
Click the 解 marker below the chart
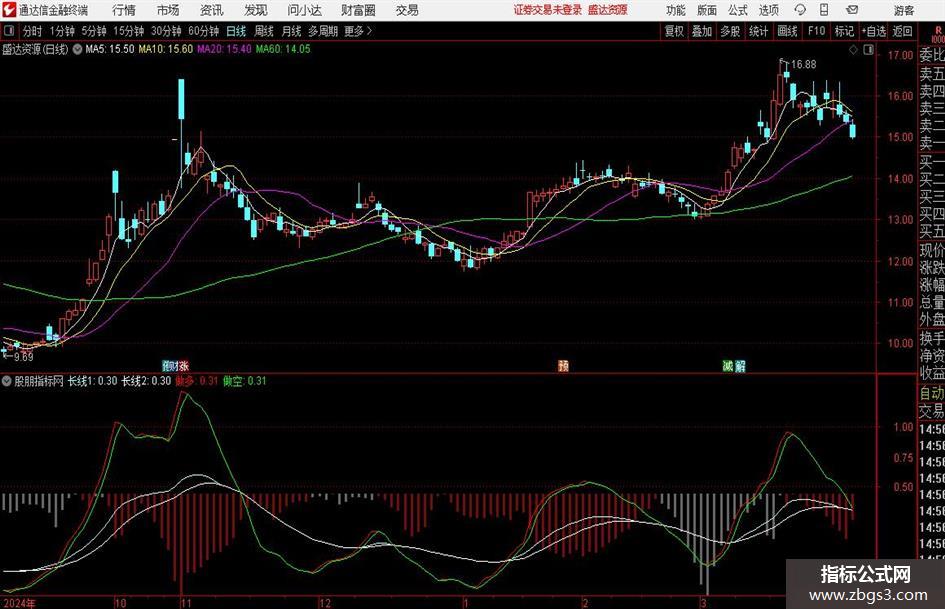point(740,365)
